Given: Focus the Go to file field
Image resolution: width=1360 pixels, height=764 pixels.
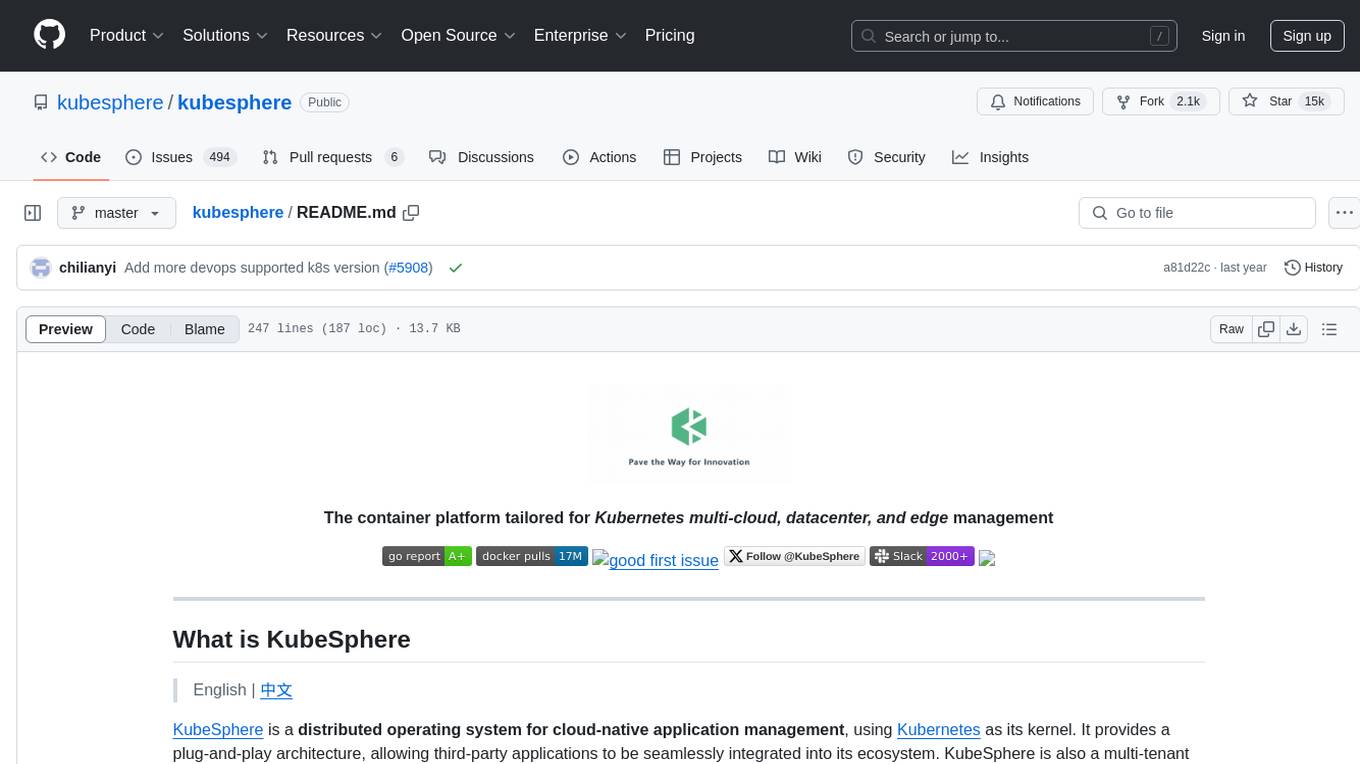Looking at the screenshot, I should point(1197,213).
